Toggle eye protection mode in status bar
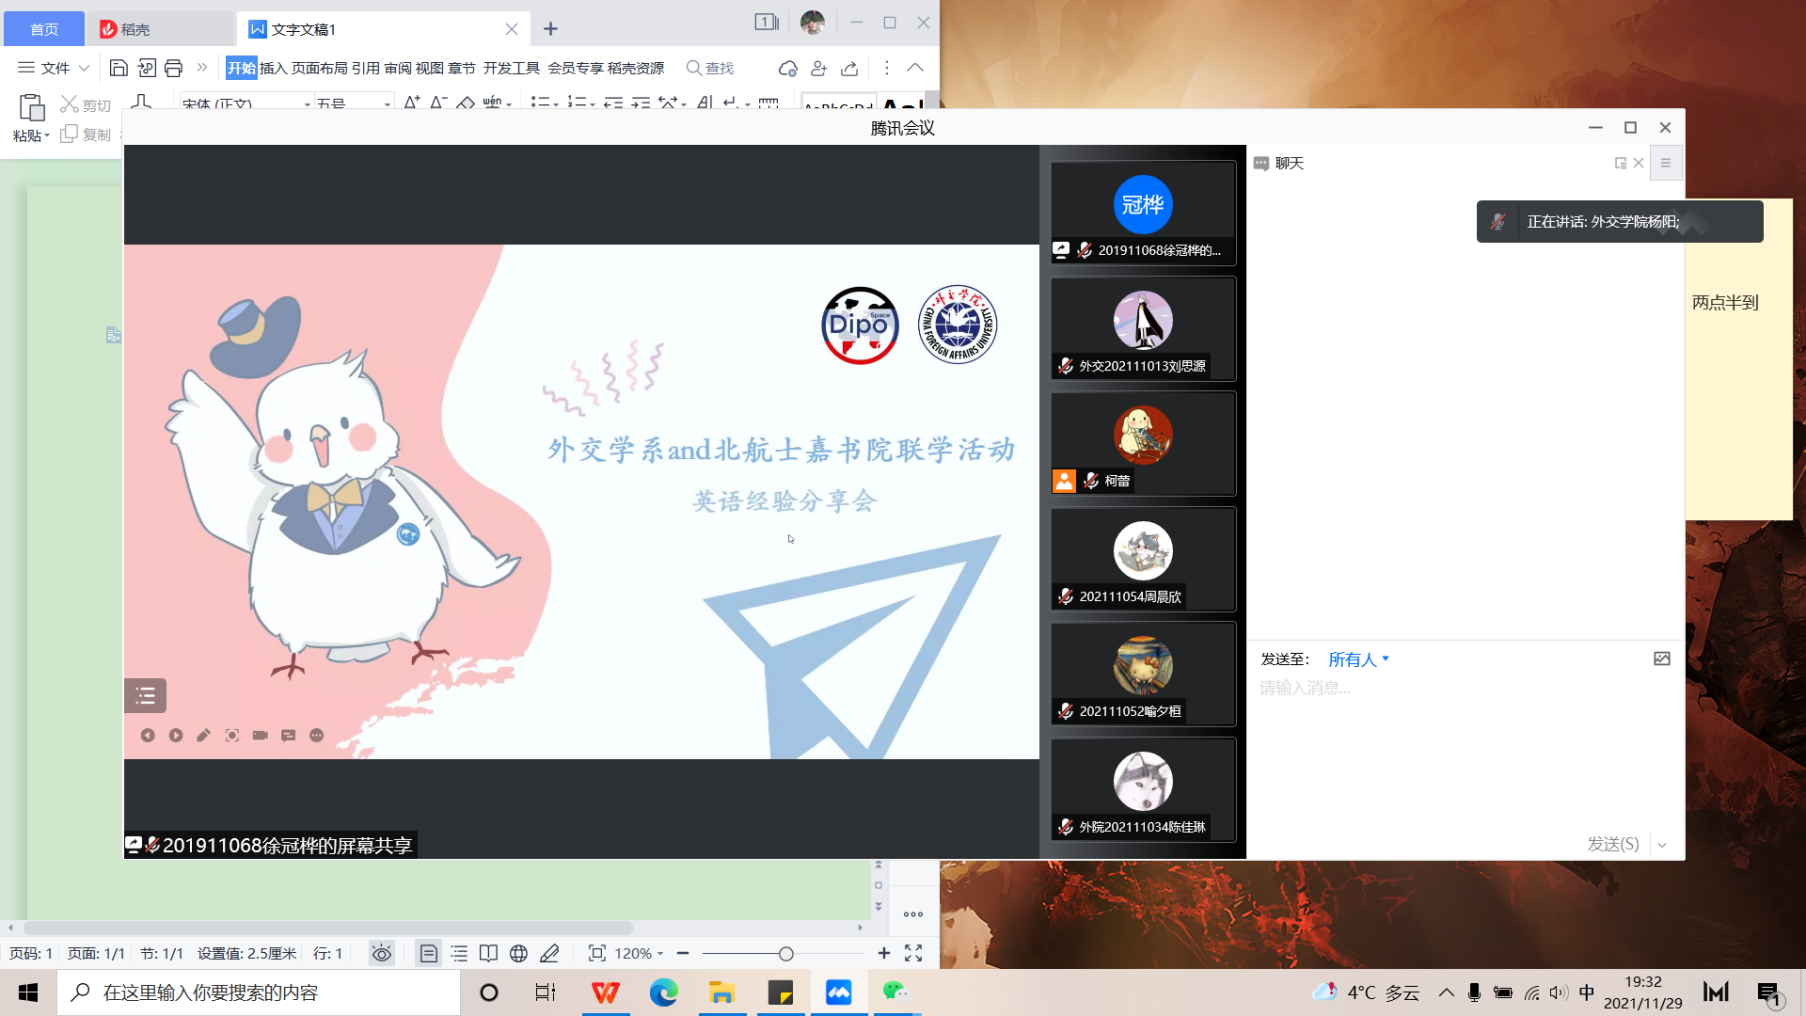Viewport: 1806px width, 1016px height. [381, 953]
